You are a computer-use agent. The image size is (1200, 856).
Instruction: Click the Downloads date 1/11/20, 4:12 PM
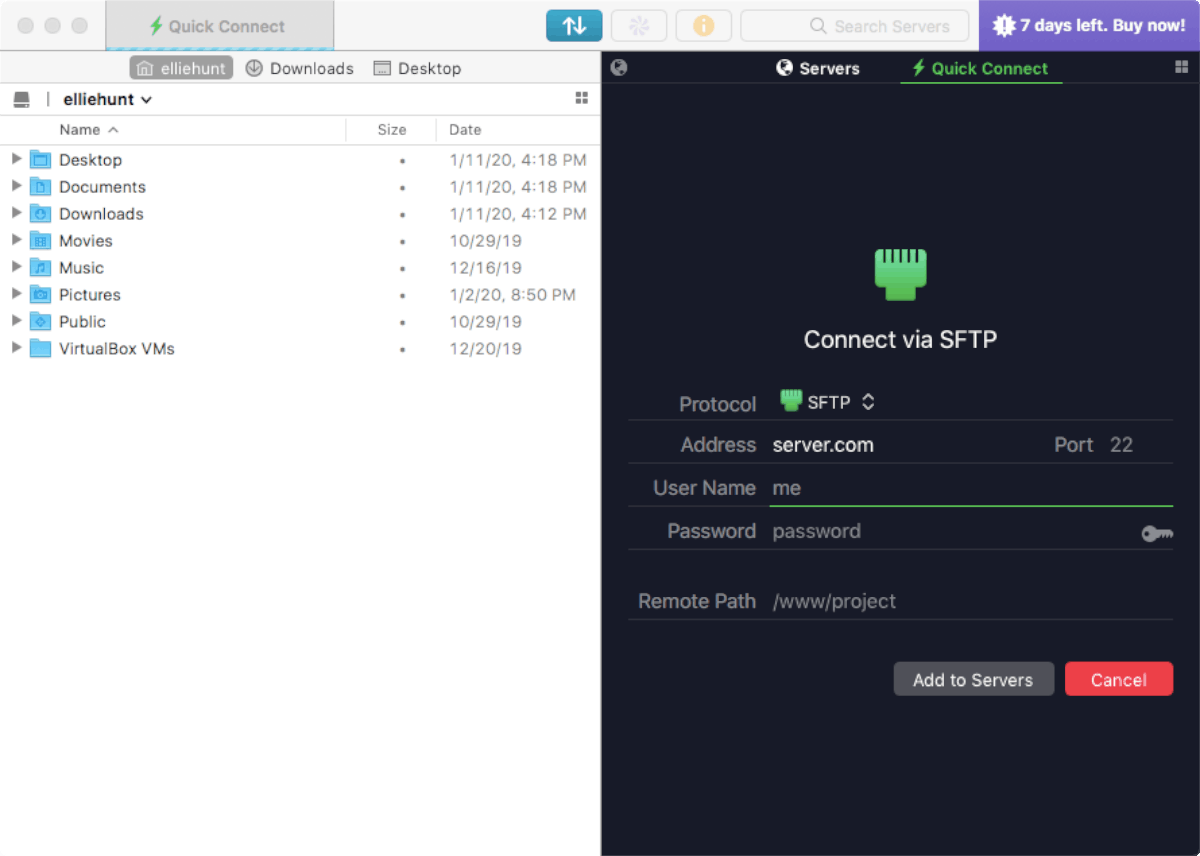[518, 214]
